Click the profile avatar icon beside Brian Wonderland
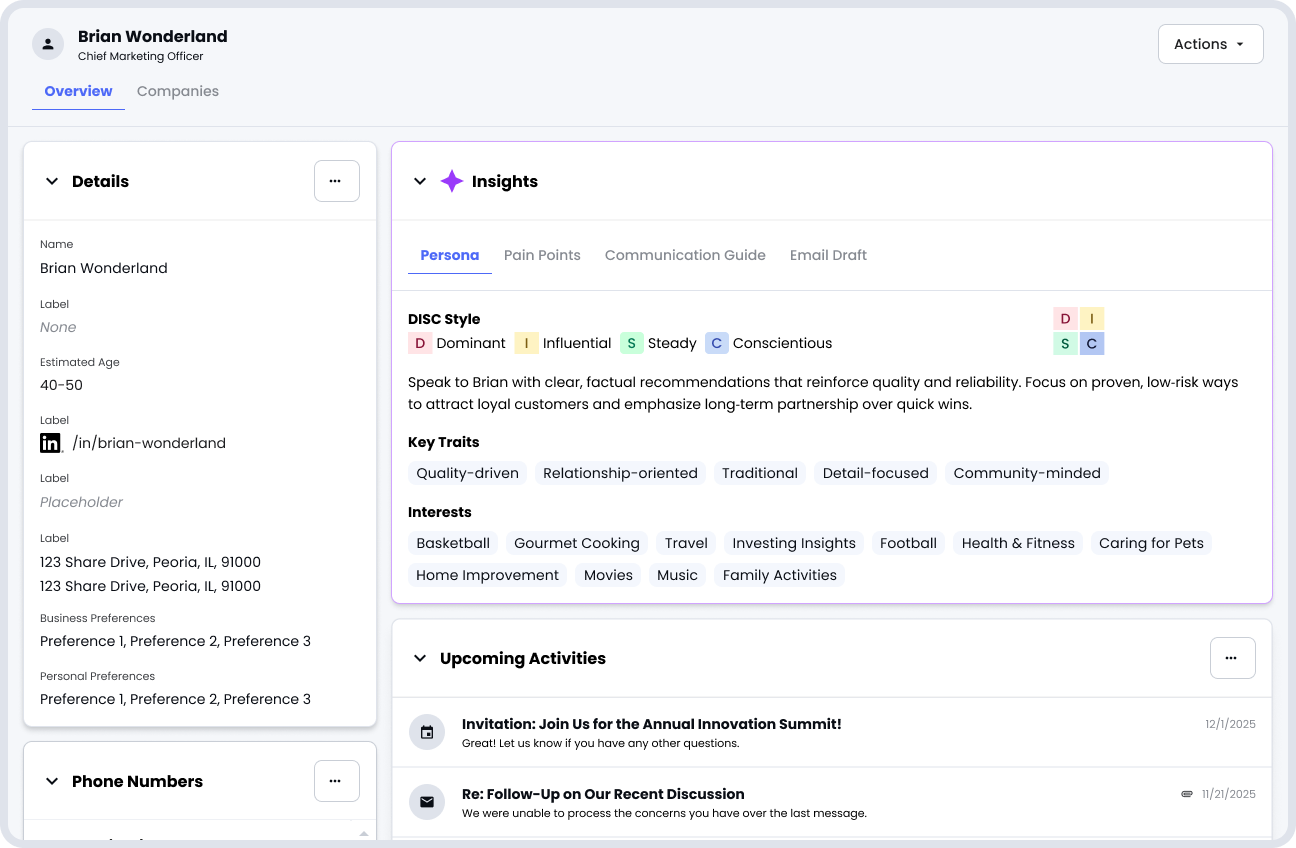Viewport: 1296px width, 848px height. pos(48,44)
